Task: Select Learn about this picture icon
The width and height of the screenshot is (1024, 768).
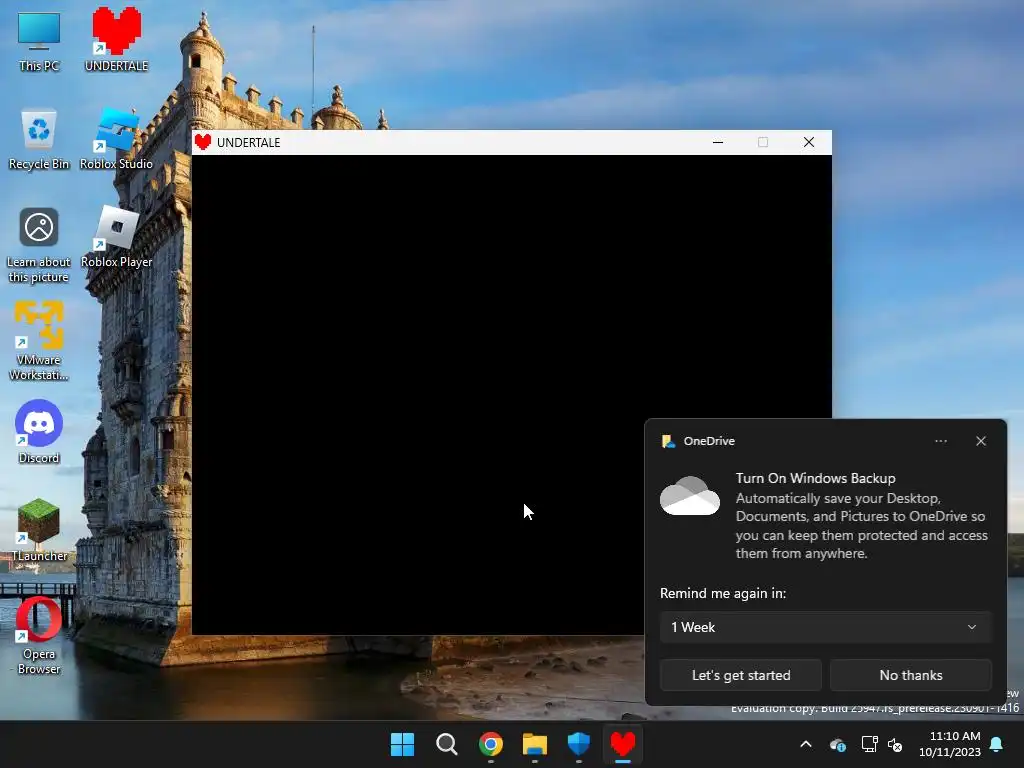Action: (39, 245)
